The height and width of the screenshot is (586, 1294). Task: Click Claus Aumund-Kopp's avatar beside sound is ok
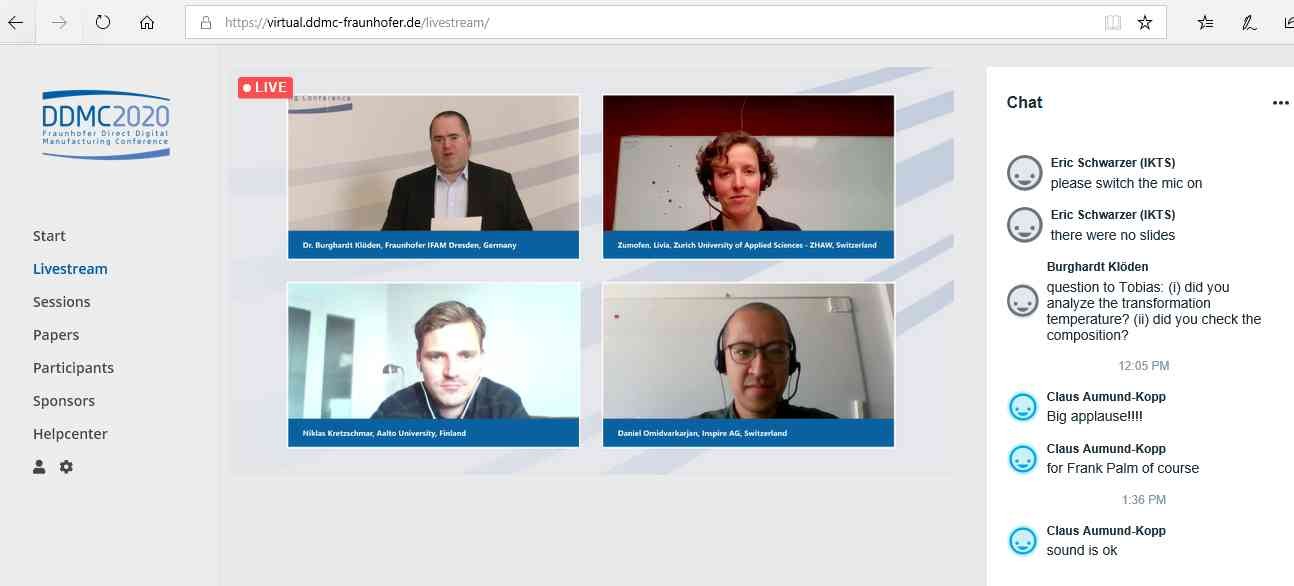pyautogui.click(x=1023, y=540)
